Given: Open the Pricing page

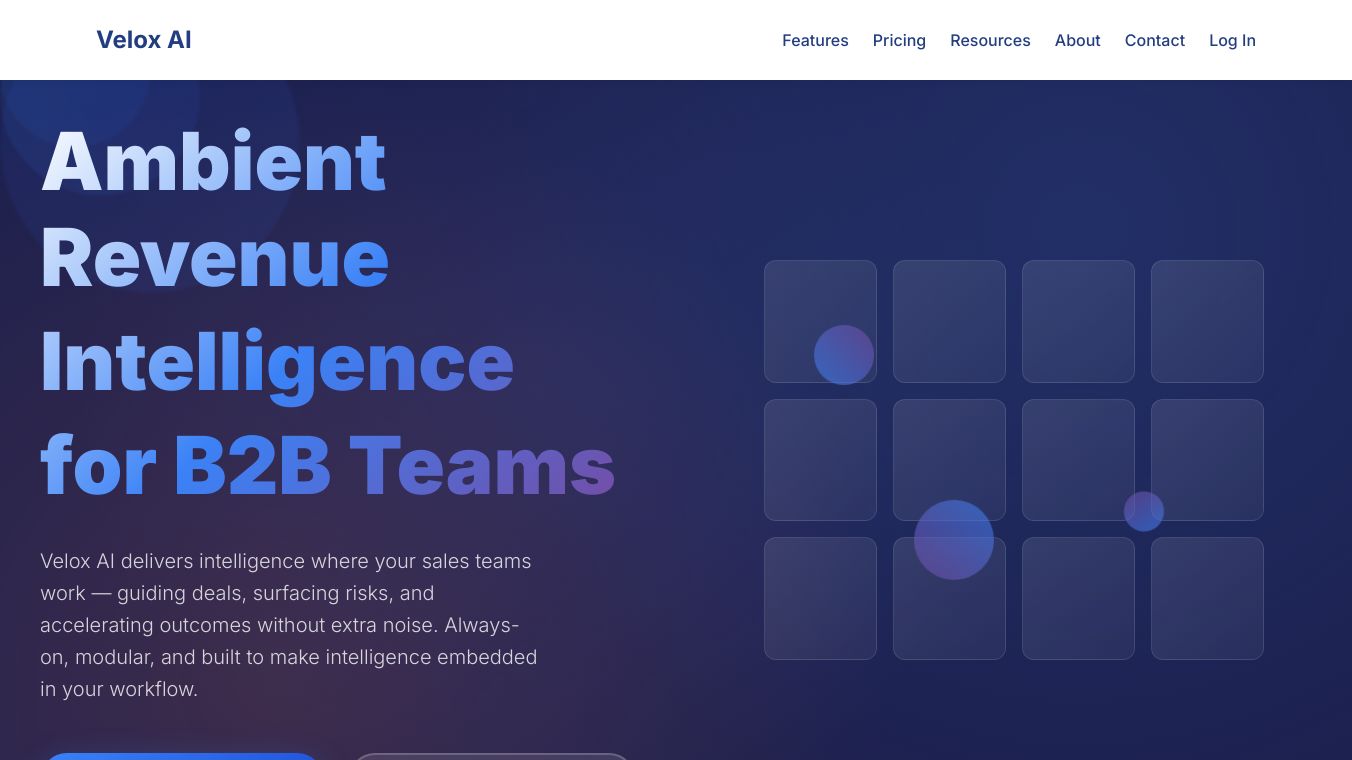Looking at the screenshot, I should tap(899, 40).
